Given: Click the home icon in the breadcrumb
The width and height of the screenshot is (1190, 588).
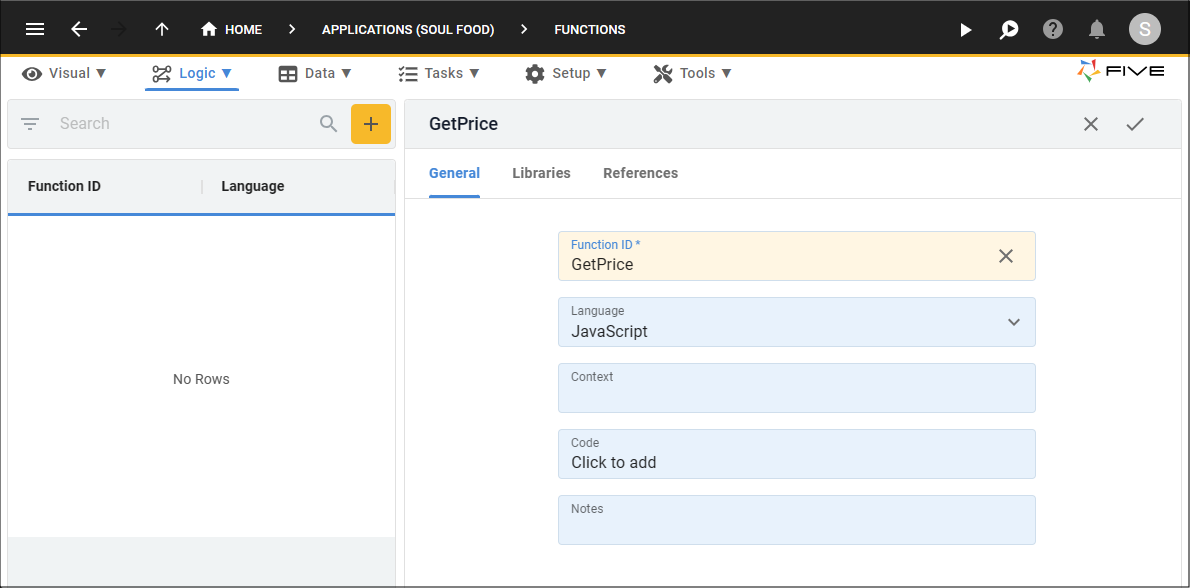Looking at the screenshot, I should 209,30.
